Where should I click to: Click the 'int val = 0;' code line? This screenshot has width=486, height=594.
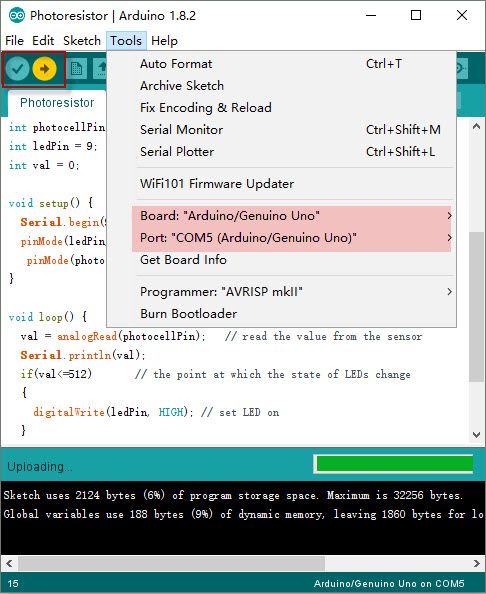[44, 165]
